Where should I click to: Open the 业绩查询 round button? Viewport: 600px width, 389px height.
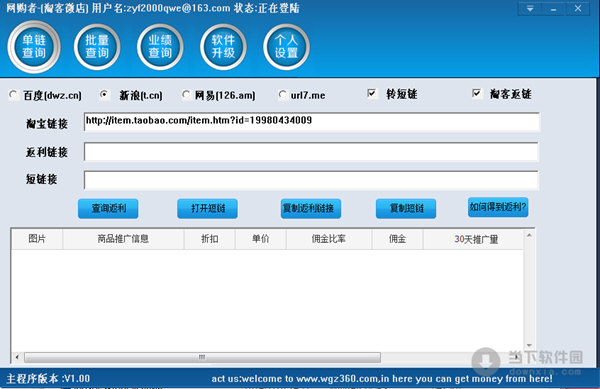160,47
